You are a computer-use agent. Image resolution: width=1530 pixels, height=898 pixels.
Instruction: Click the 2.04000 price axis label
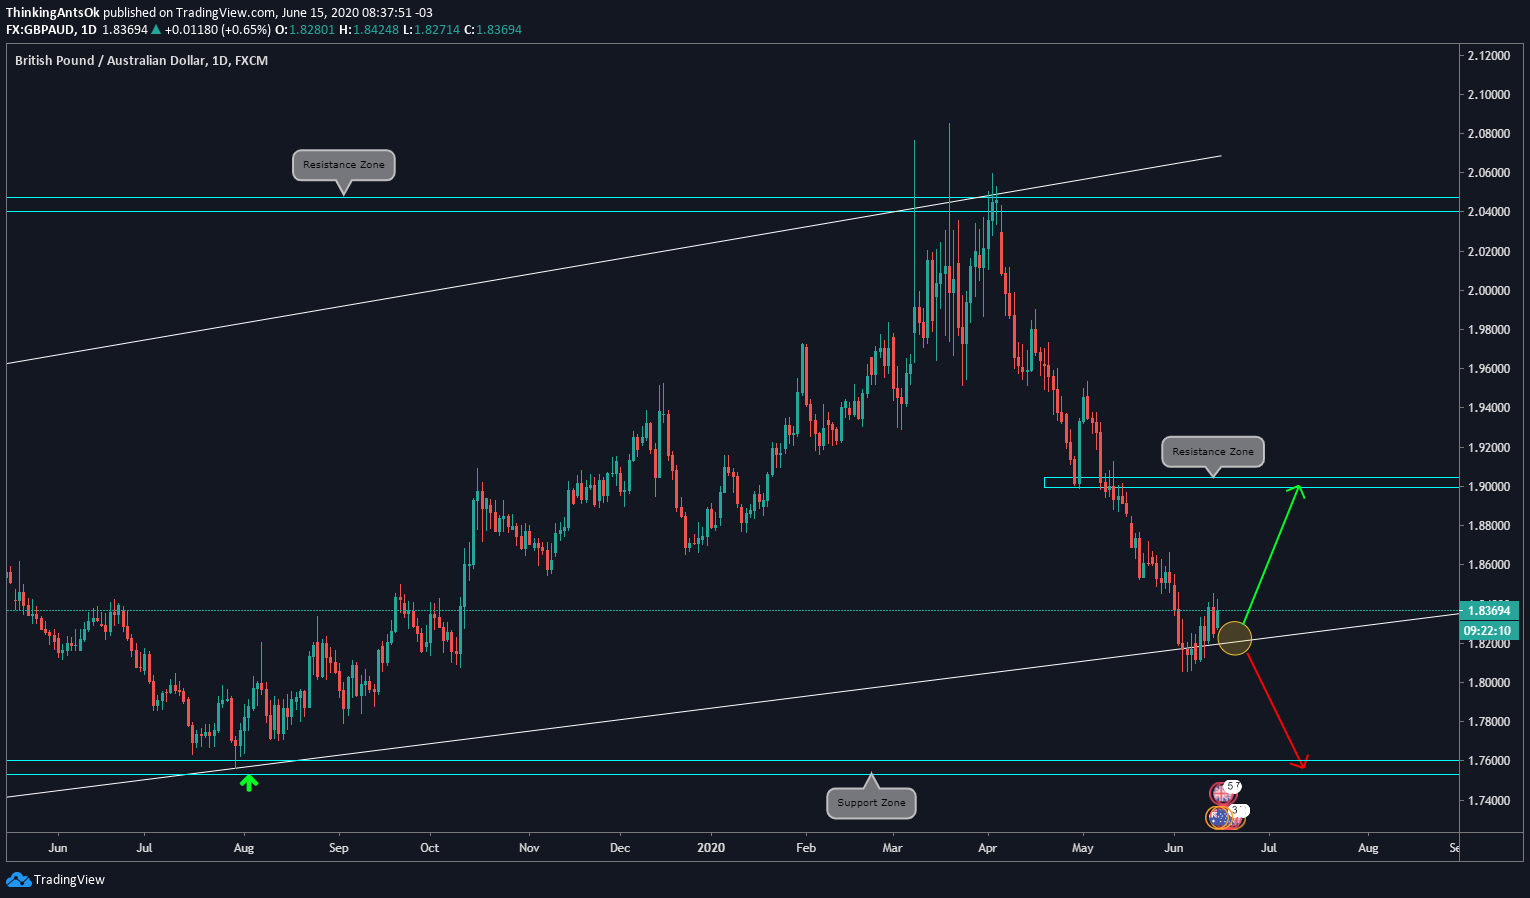pos(1488,212)
